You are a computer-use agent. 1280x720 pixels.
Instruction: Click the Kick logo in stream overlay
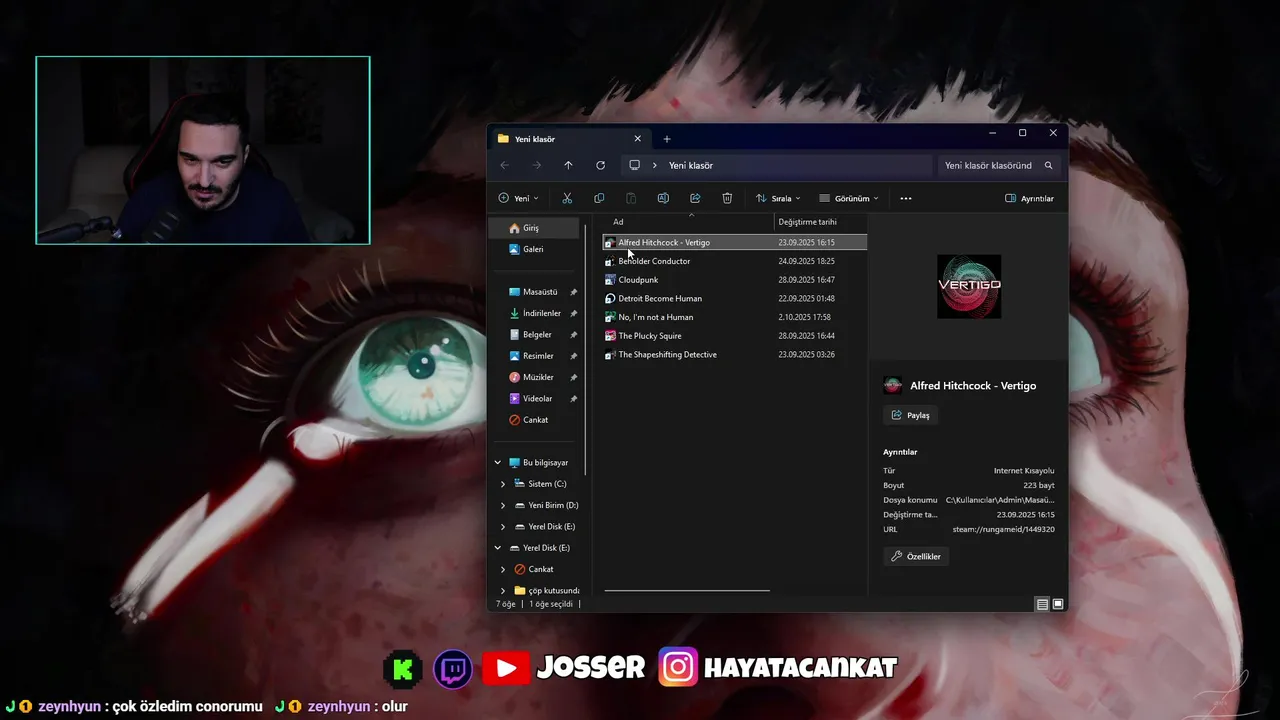point(403,668)
